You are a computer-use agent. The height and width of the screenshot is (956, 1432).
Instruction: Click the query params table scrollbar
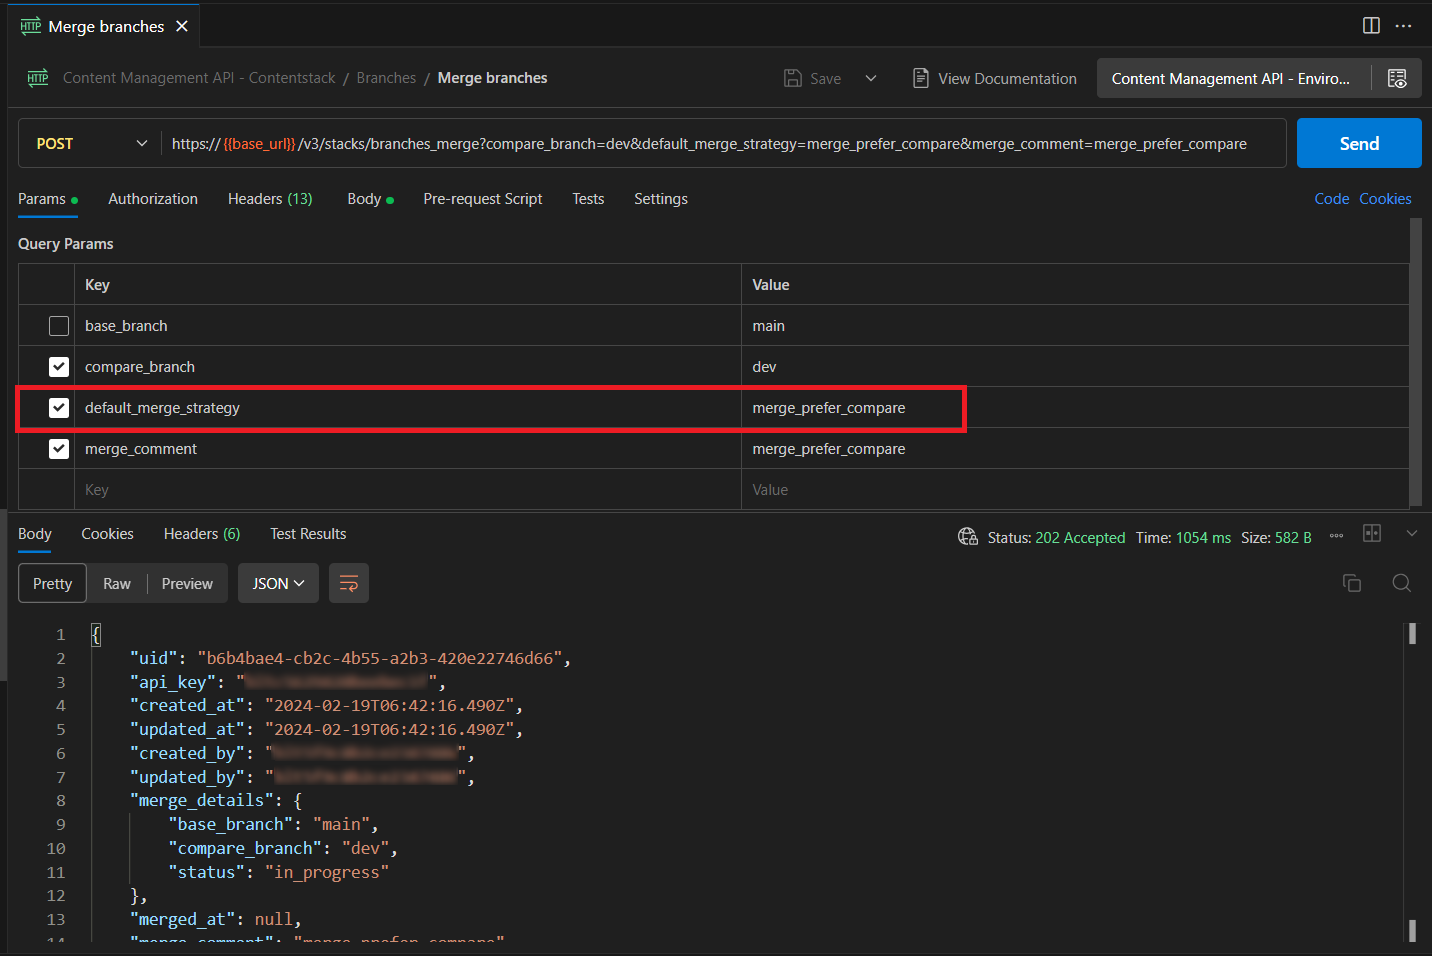pos(1415,362)
